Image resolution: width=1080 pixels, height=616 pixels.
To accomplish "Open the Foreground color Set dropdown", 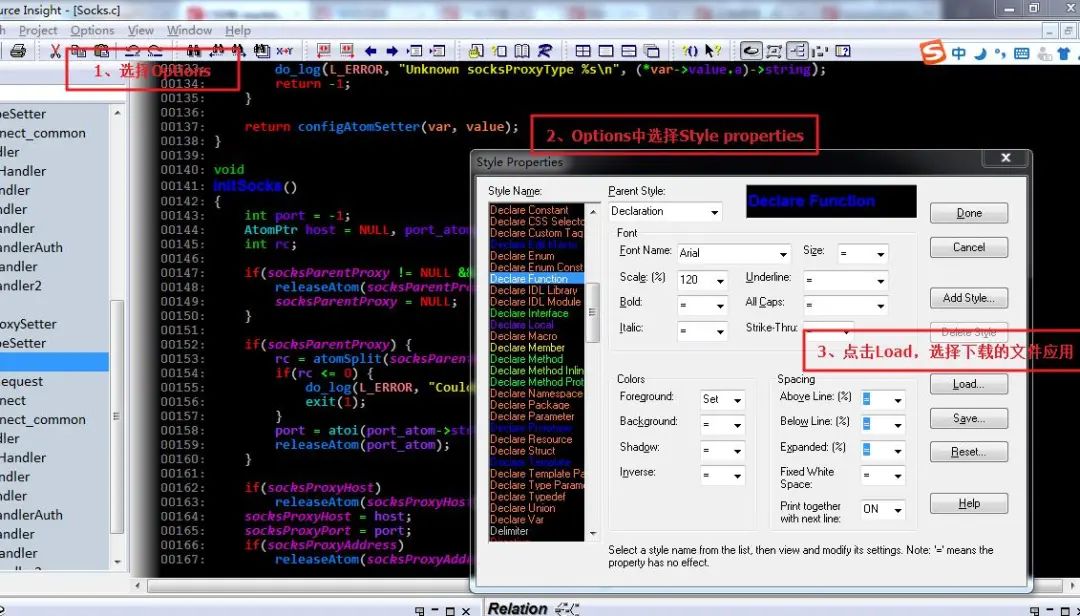I will [736, 400].
